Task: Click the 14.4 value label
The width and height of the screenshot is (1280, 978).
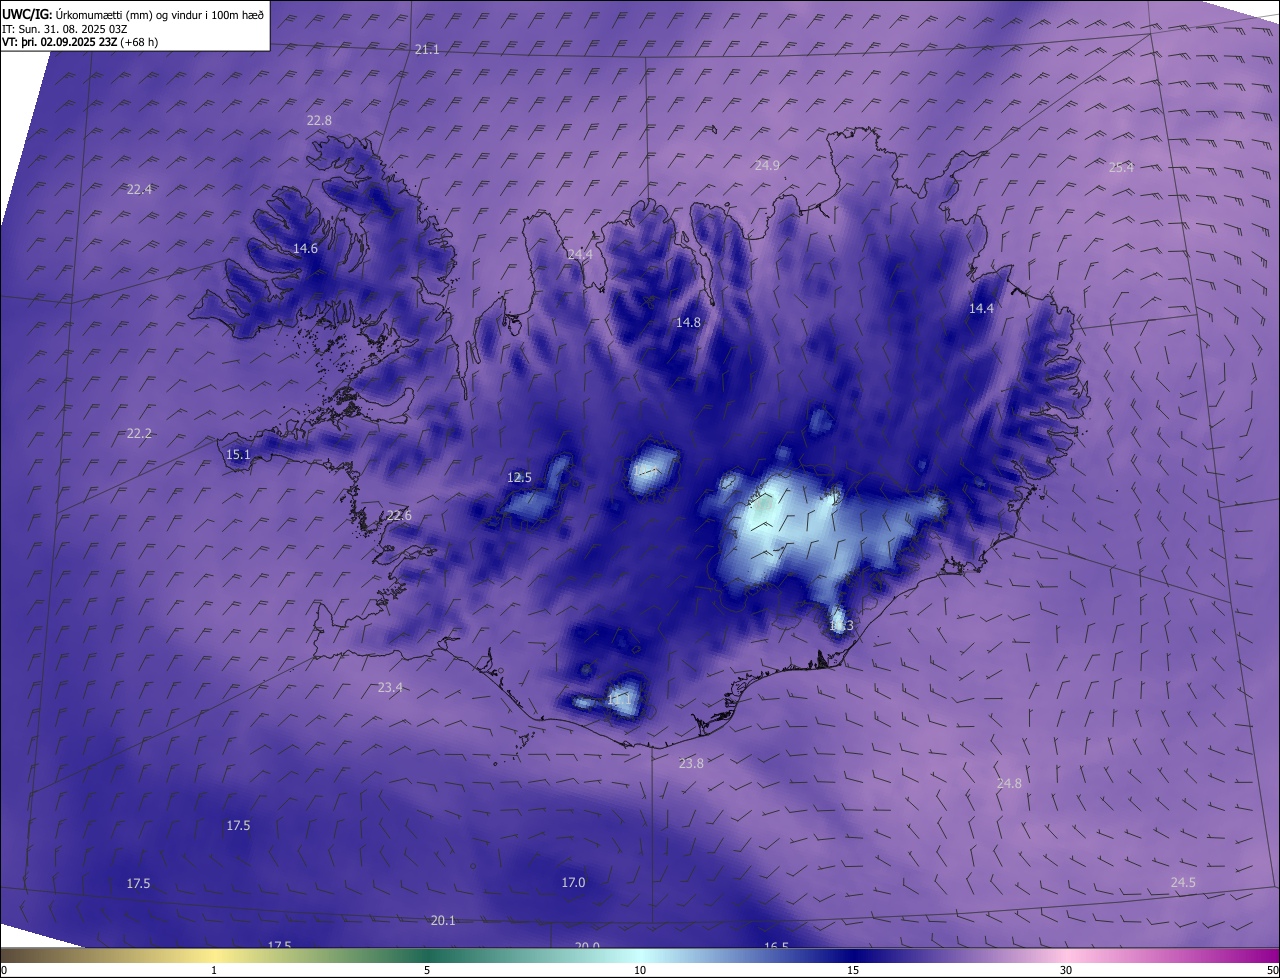Action: 981,309
